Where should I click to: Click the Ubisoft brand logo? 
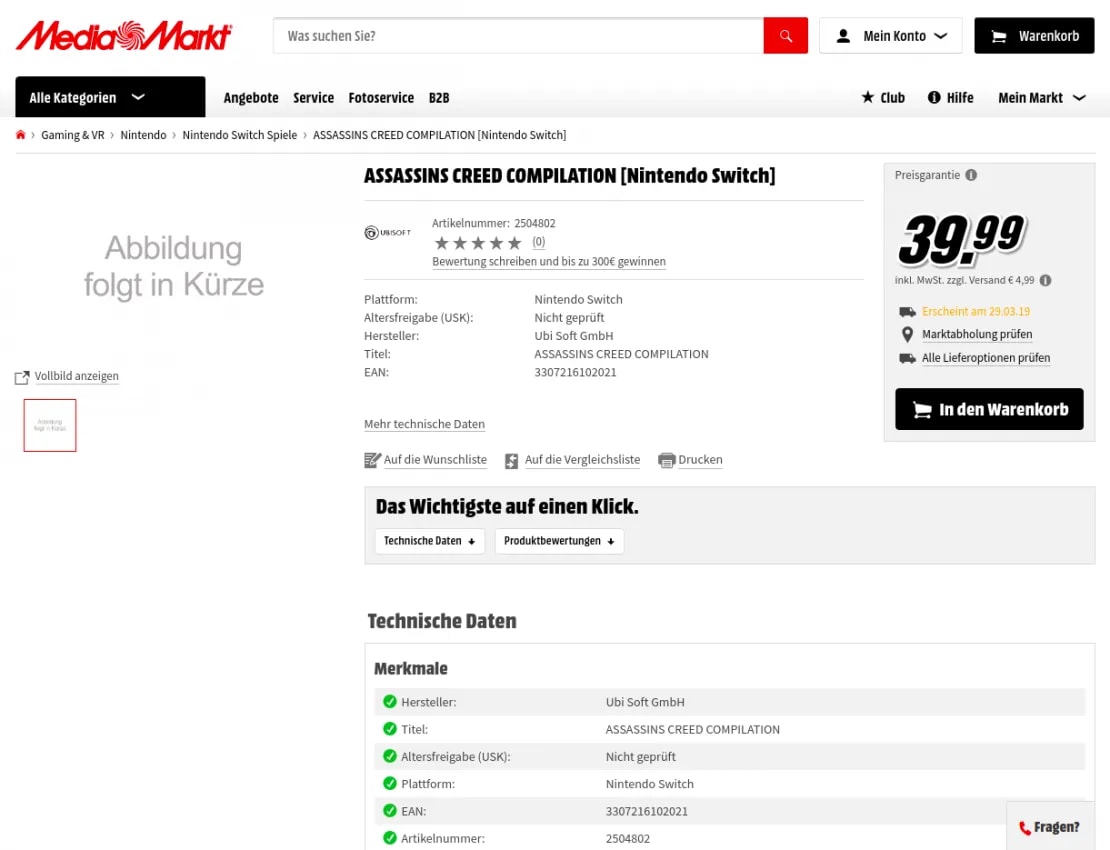click(387, 233)
